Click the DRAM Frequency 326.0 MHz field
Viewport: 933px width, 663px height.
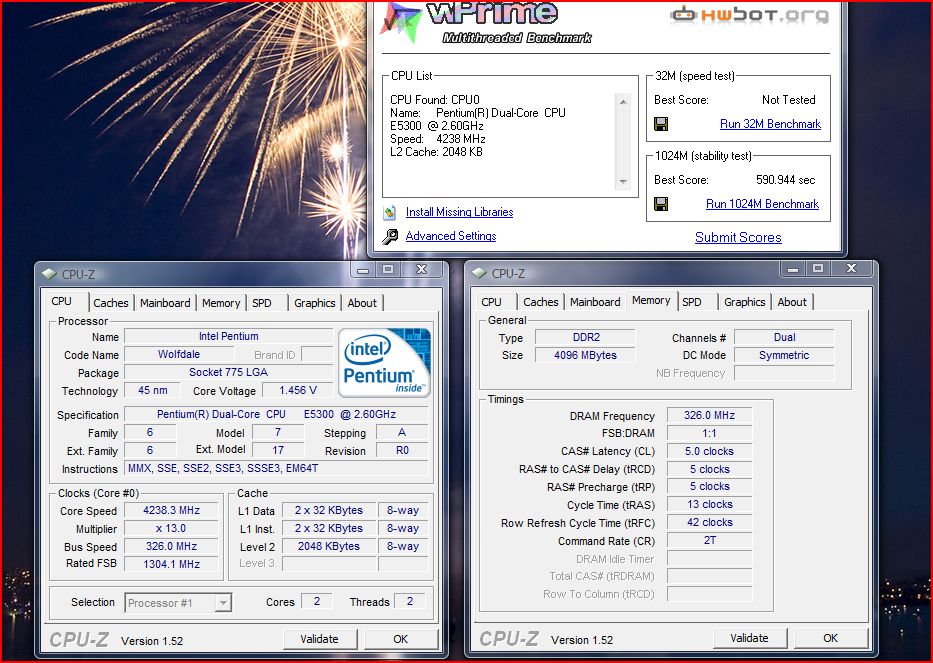(709, 415)
